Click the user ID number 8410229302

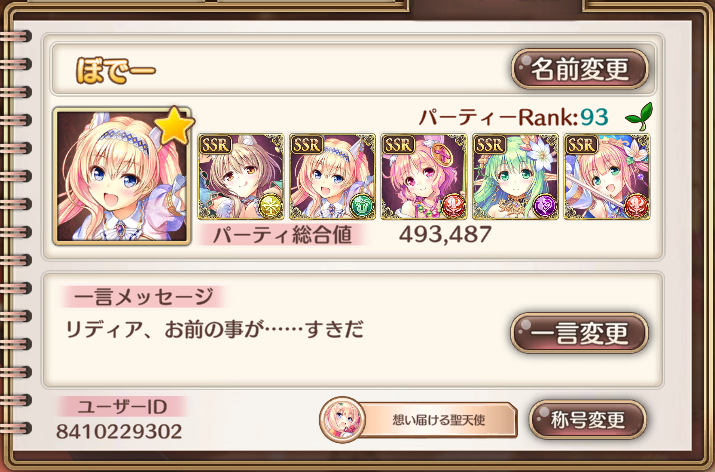(119, 431)
